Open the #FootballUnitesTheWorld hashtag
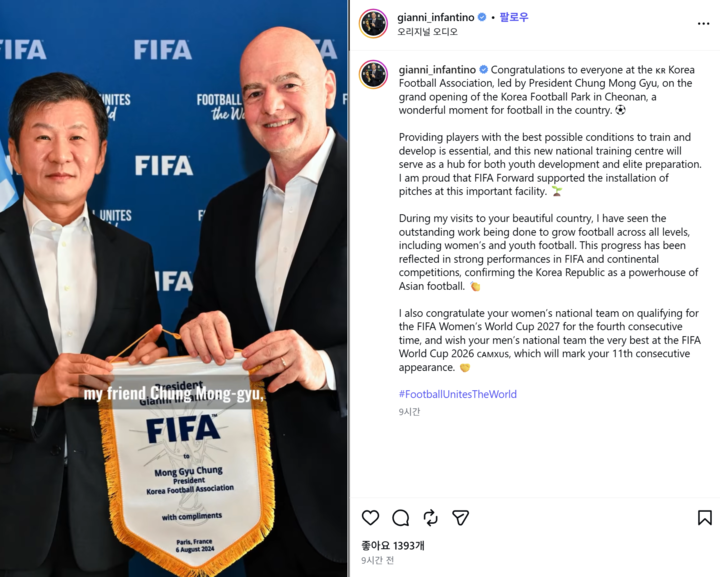 tap(457, 394)
